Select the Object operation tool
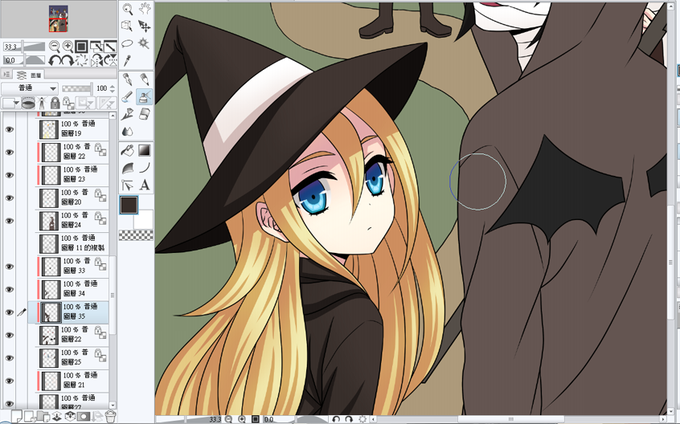Viewport: 680px width, 424px height. tap(127, 26)
